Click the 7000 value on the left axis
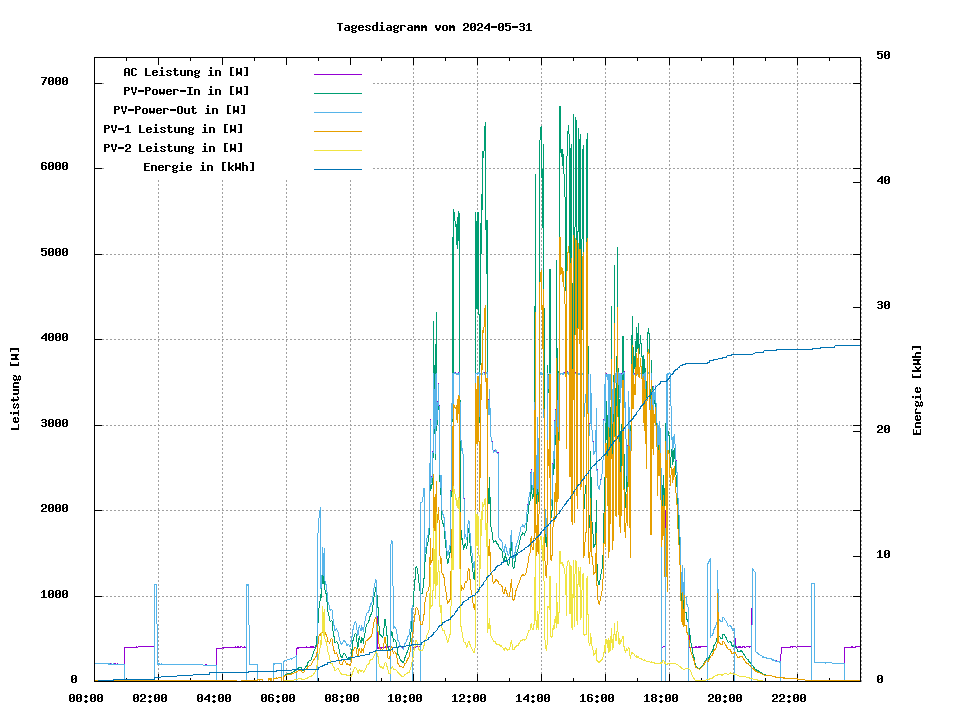960x720 pixels. (x=54, y=82)
